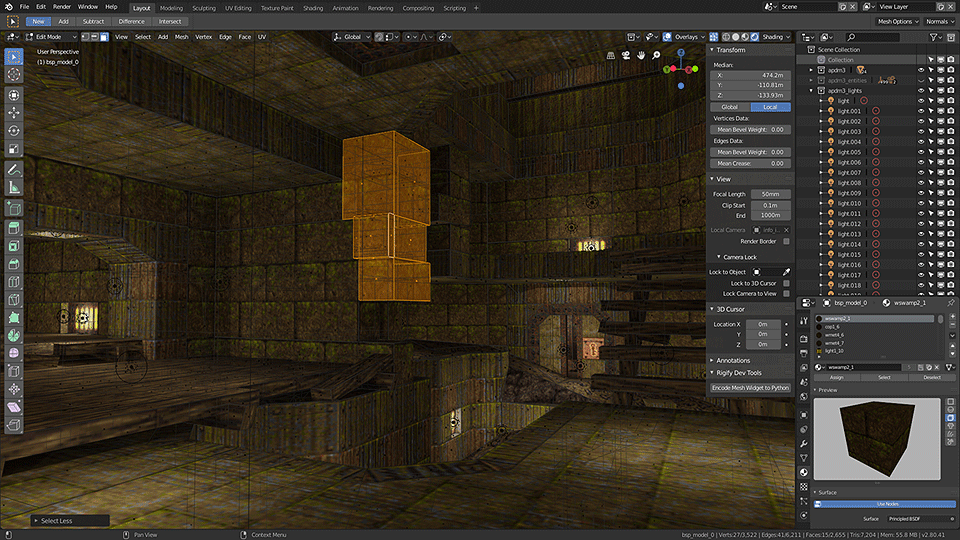Hide light.005 using its eye icon
This screenshot has height=540, width=960.
click(921, 152)
